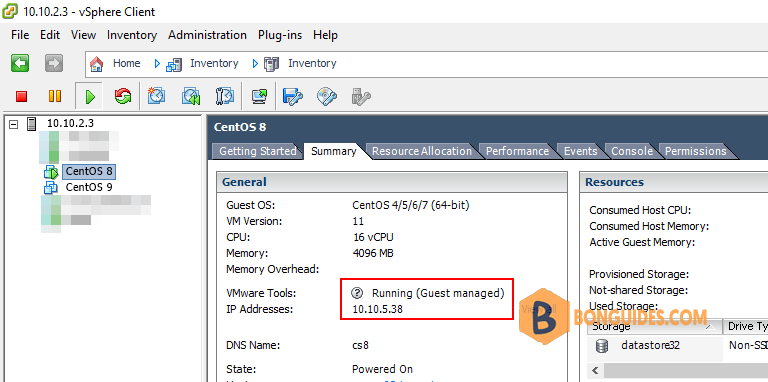The width and height of the screenshot is (768, 382).
Task: Select the Summary tab
Action: [x=334, y=151]
